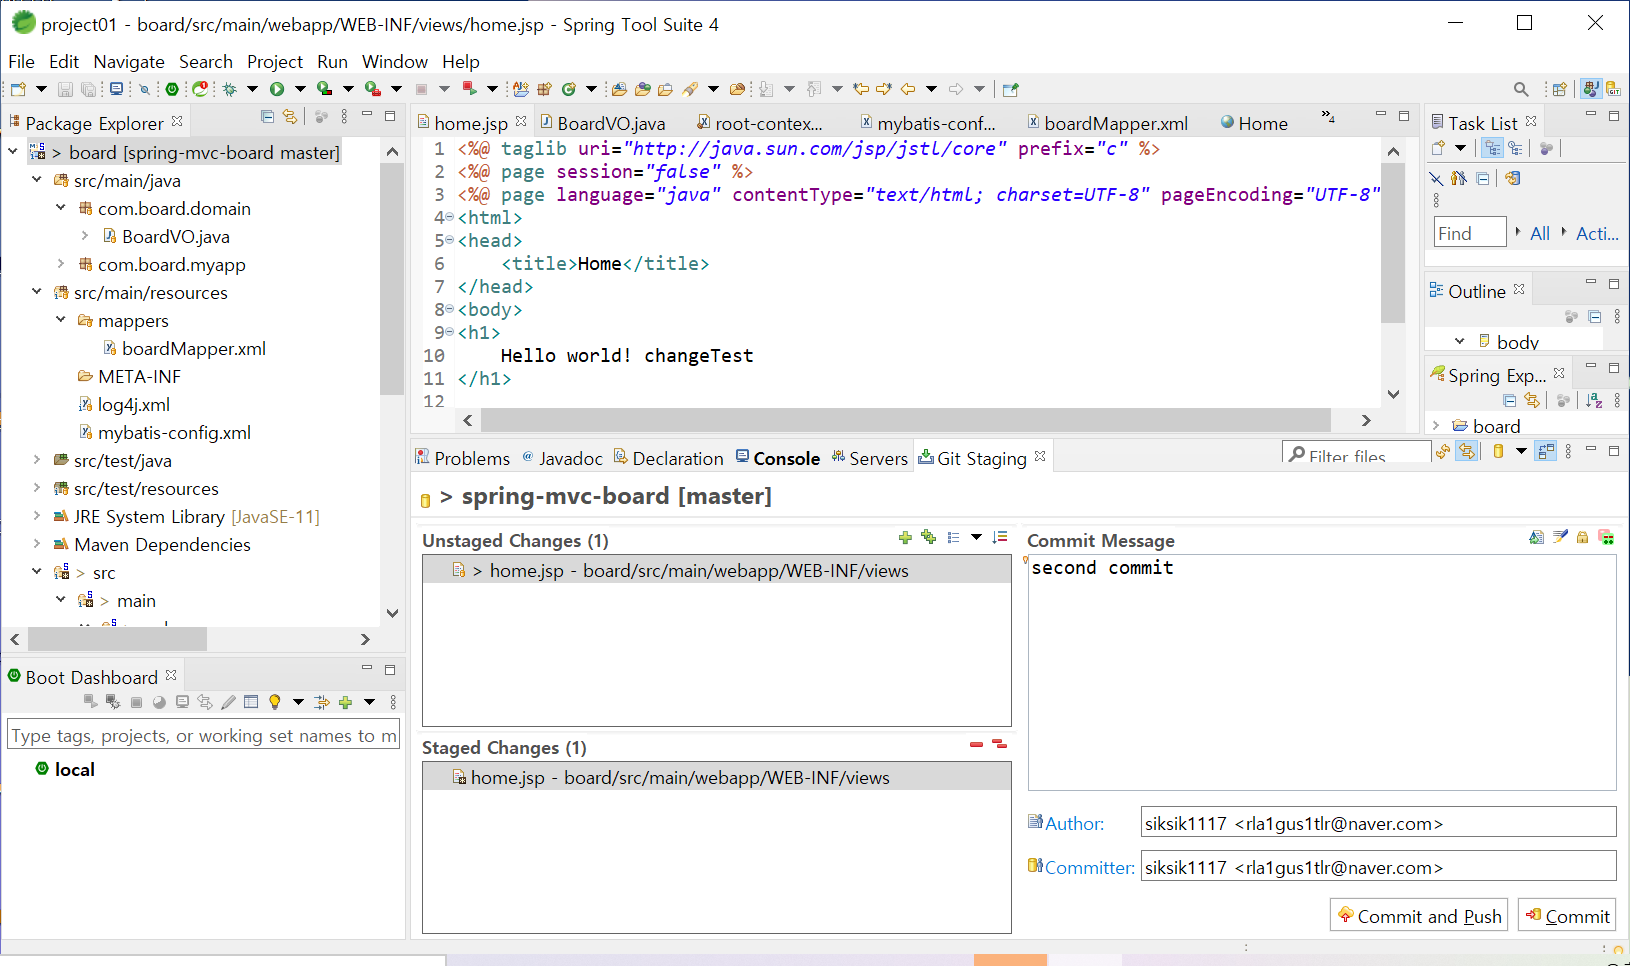Unstage all files with the double-minus icon
Screen dimensions: 1630x966
coord(999,745)
